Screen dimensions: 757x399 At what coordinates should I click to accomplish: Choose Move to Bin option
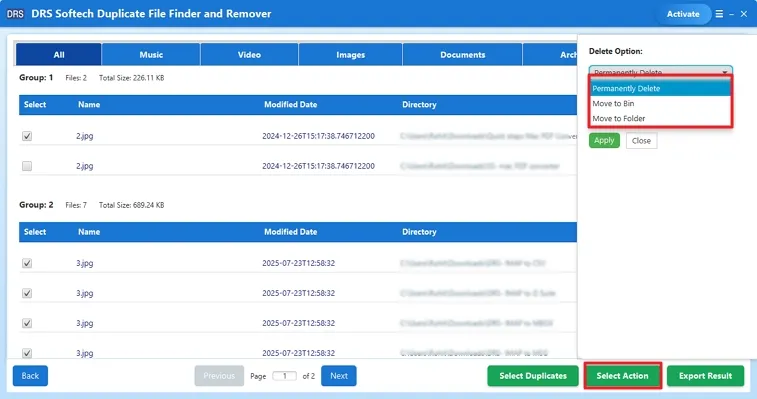pyautogui.click(x=660, y=103)
